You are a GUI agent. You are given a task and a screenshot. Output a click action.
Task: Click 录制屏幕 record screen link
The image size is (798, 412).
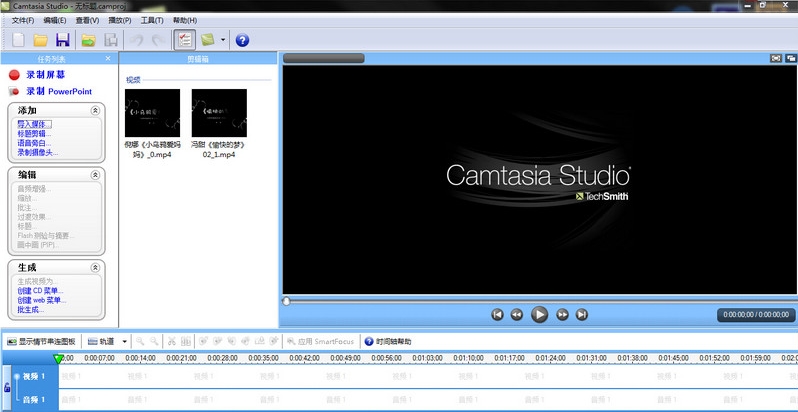click(x=46, y=75)
